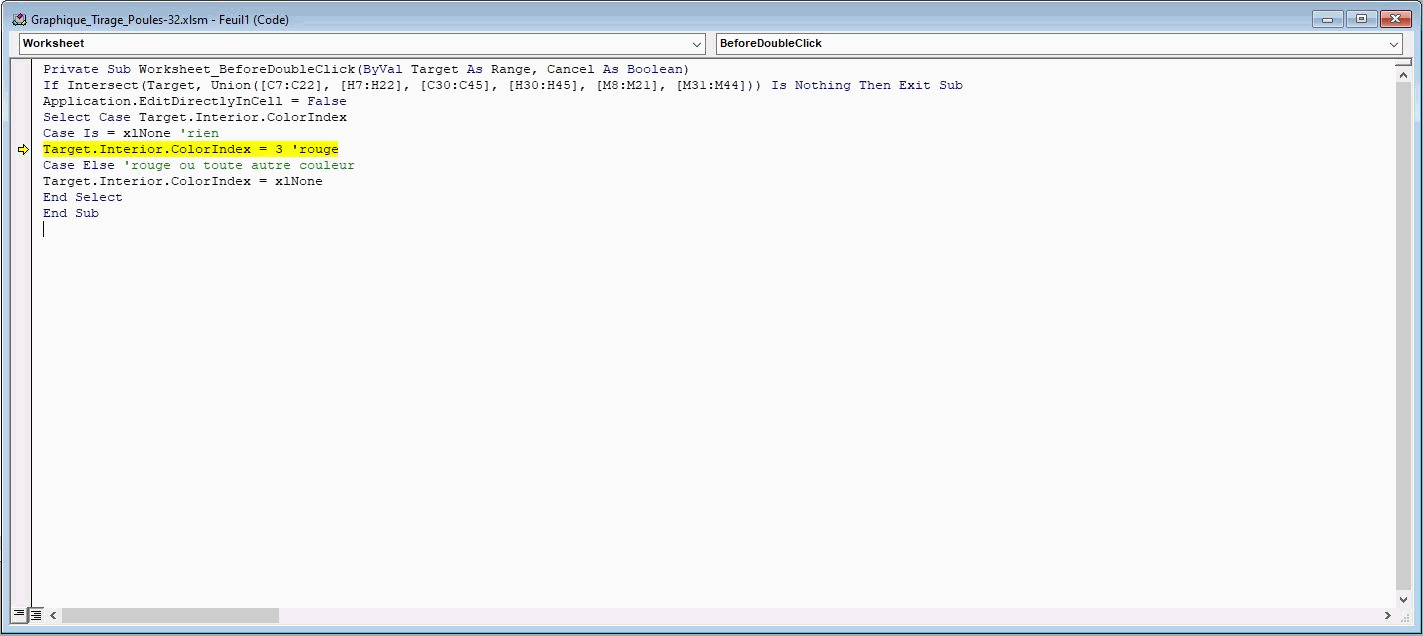The image size is (1423, 636).
Task: Click the horizontal scrollbar right arrow
Action: (1388, 615)
